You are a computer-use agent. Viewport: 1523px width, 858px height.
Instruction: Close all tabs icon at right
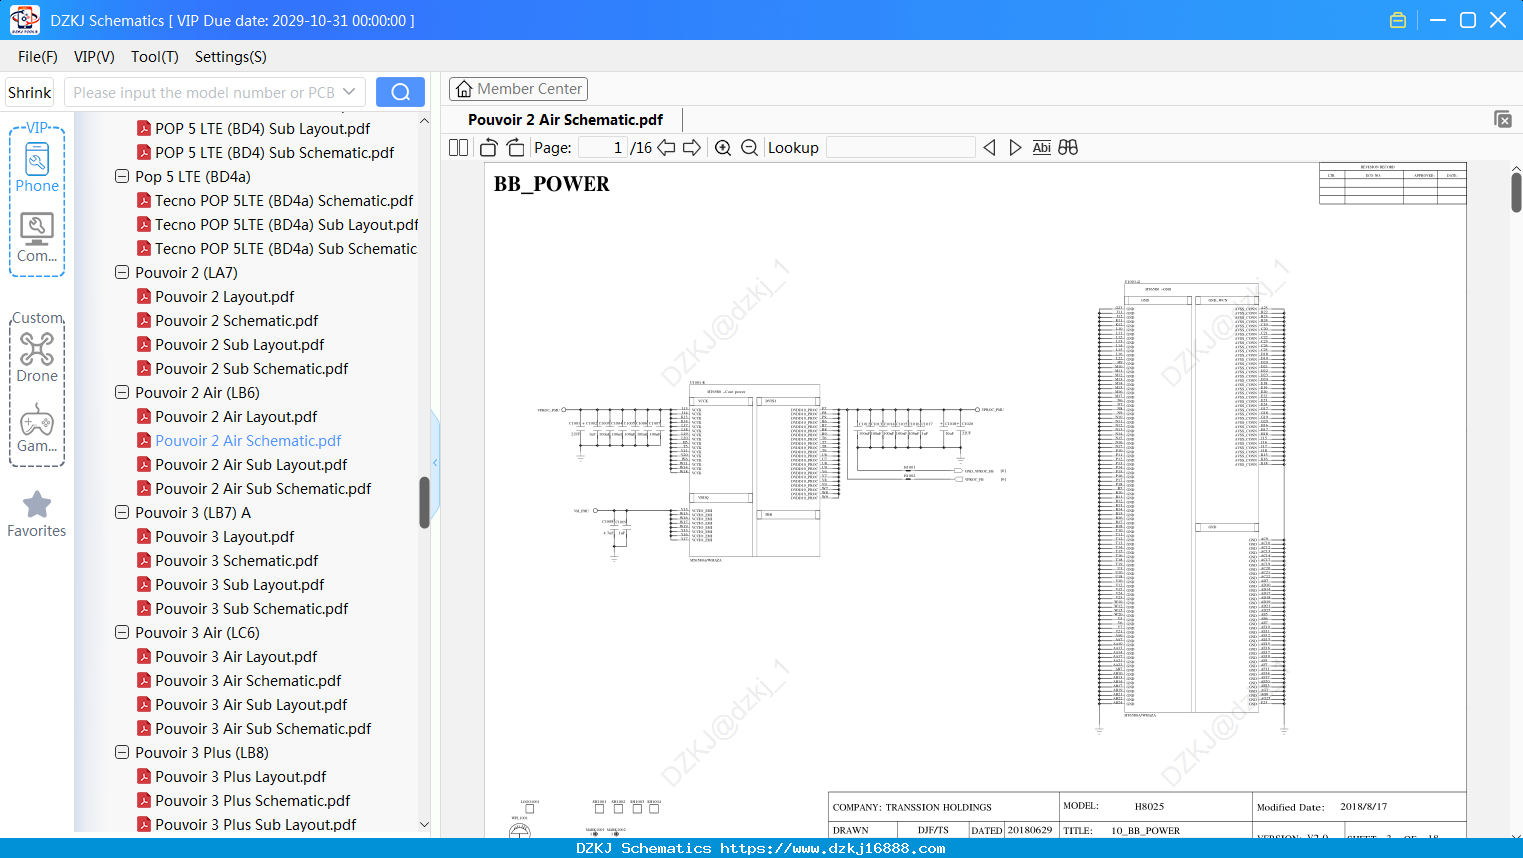1502,119
